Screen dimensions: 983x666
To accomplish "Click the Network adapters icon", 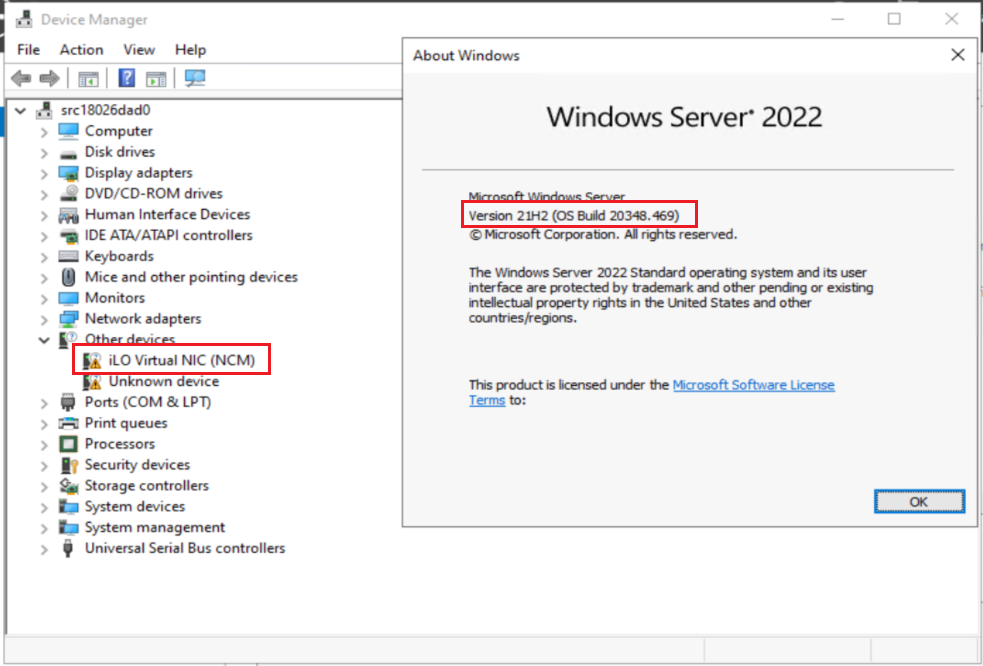I will 68,319.
